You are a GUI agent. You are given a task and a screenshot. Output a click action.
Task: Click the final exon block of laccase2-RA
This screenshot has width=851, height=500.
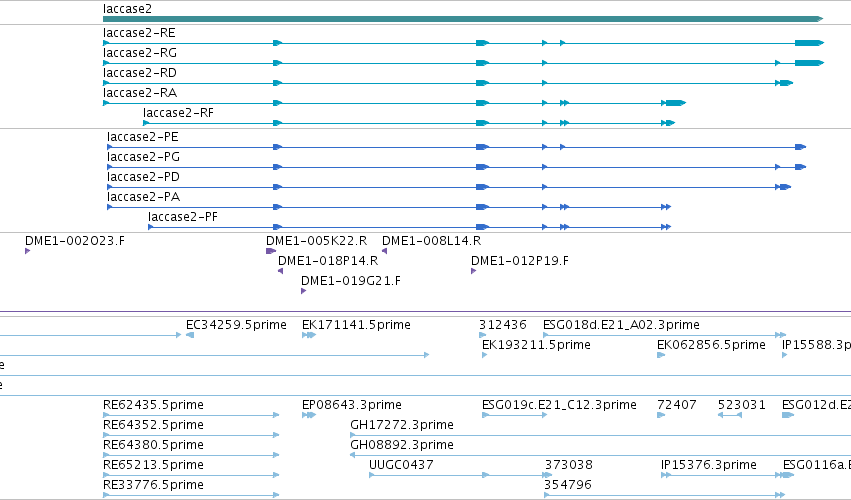click(x=676, y=103)
